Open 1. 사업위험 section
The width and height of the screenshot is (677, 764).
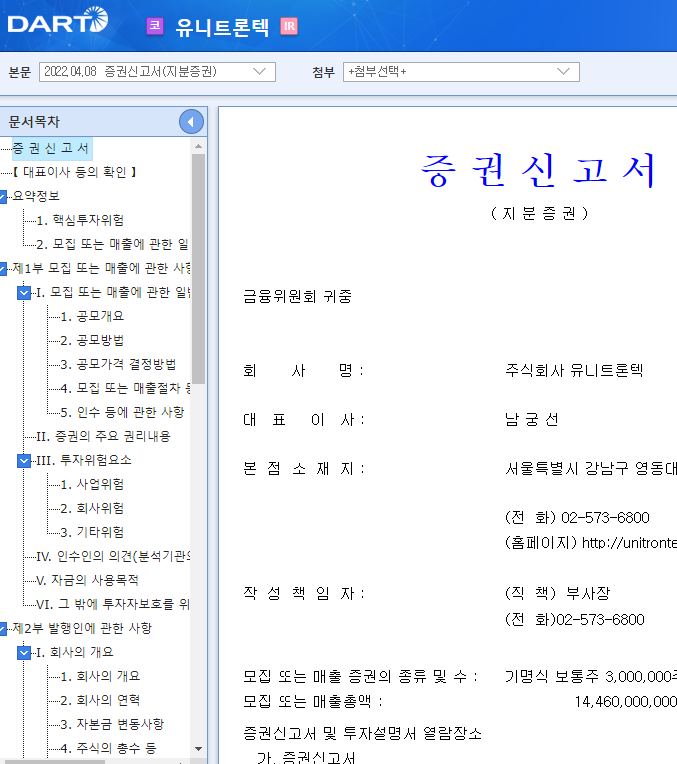(x=92, y=484)
